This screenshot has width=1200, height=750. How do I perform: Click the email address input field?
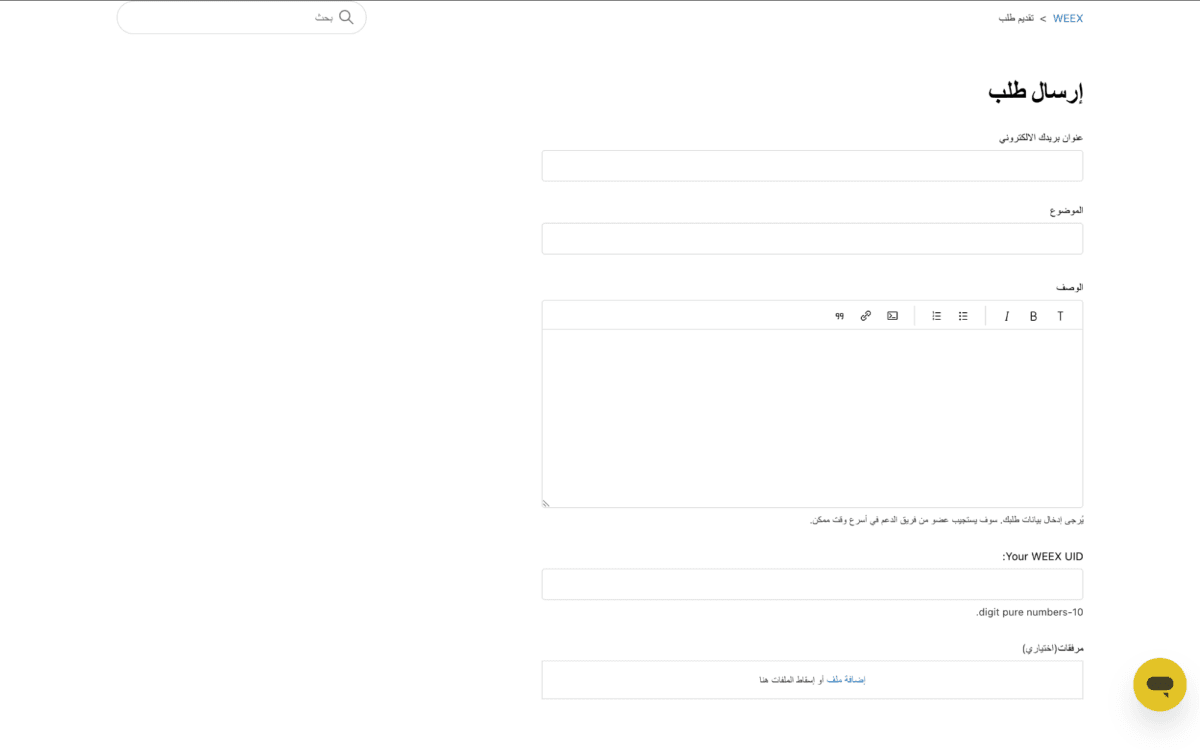point(812,166)
